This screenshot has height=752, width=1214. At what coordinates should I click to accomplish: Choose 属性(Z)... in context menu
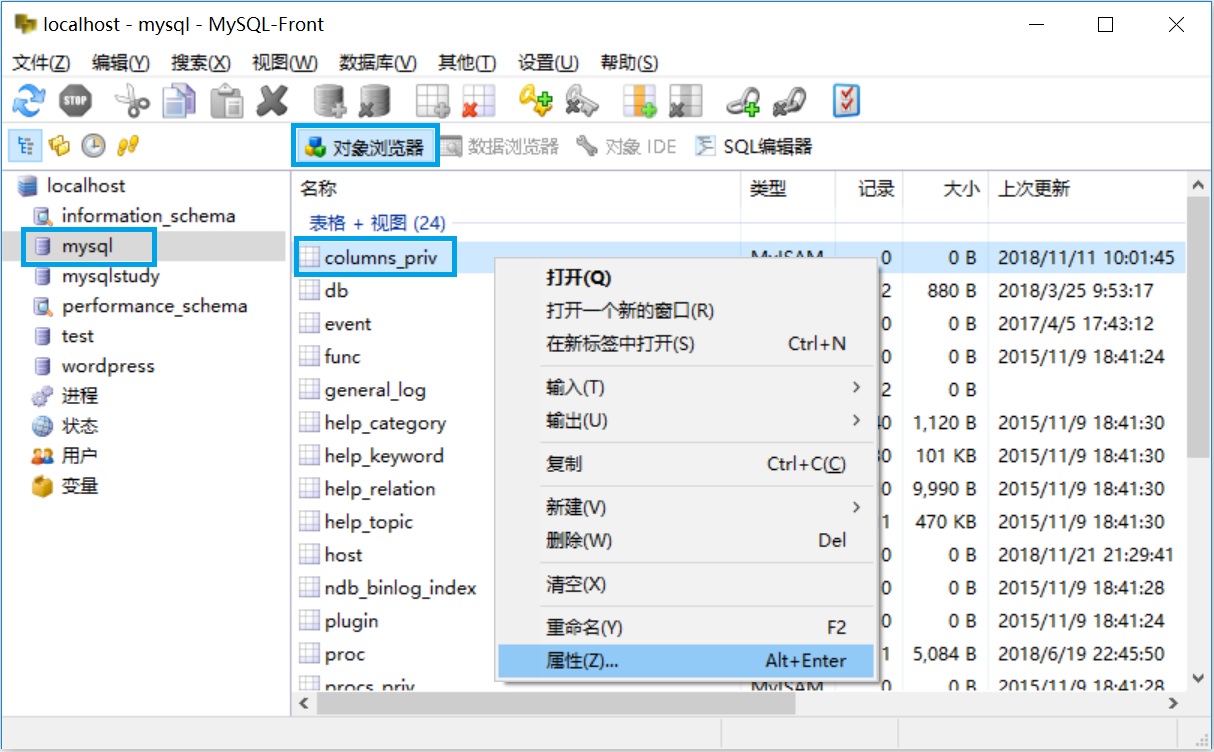685,660
